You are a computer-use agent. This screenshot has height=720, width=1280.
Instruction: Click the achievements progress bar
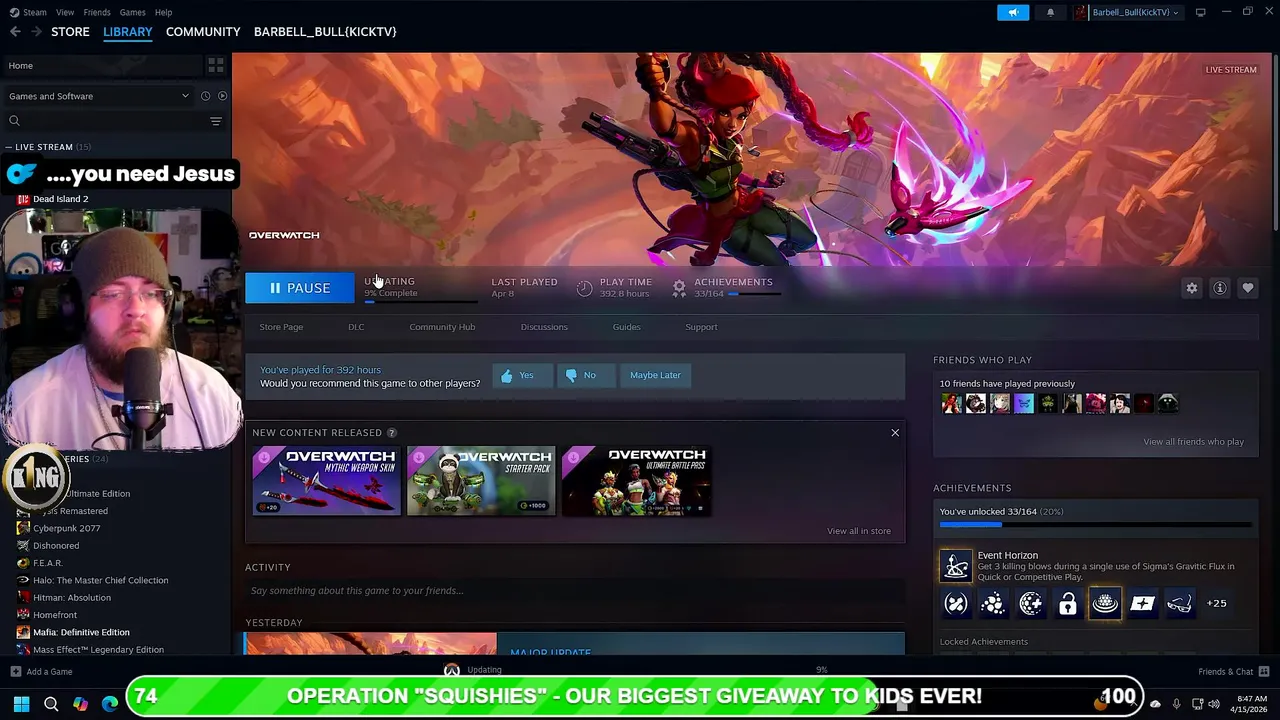(x=1096, y=524)
